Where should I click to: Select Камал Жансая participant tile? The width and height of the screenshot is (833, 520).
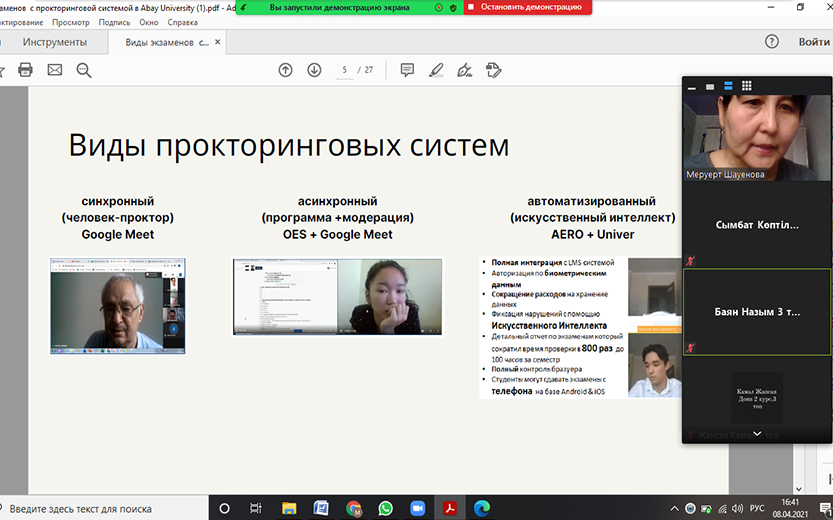(x=757, y=398)
